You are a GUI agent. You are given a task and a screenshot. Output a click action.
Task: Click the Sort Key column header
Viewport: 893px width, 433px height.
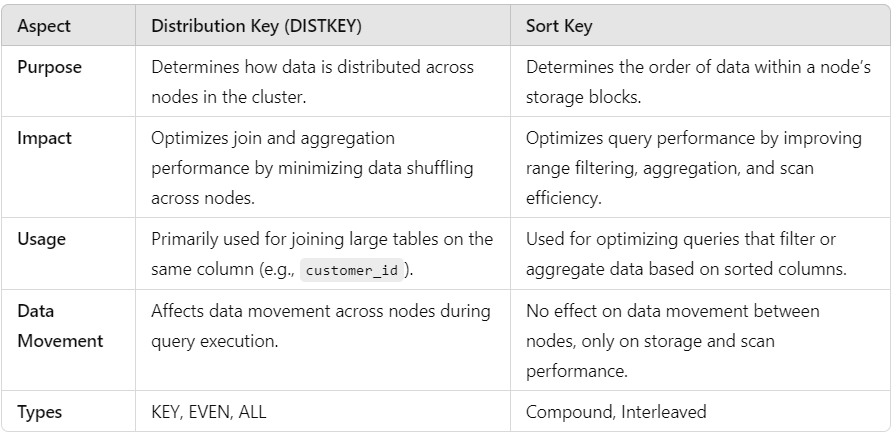[x=559, y=26]
